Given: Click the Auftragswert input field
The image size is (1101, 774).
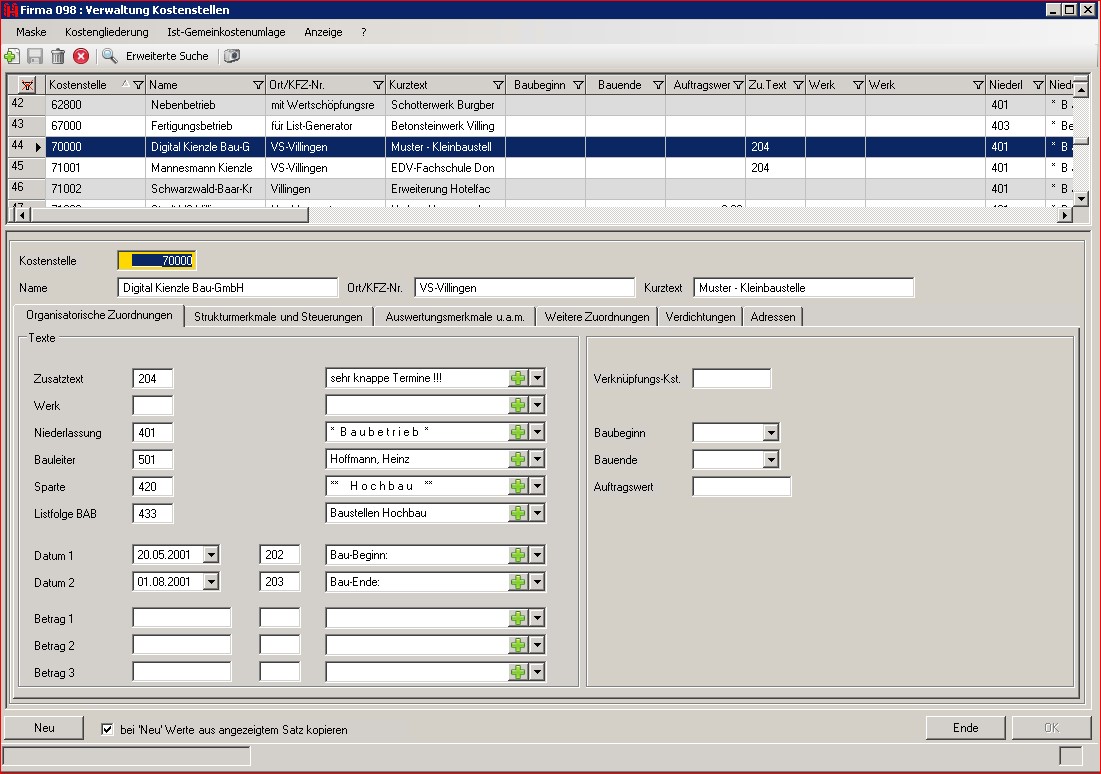Looking at the screenshot, I should pyautogui.click(x=741, y=487).
